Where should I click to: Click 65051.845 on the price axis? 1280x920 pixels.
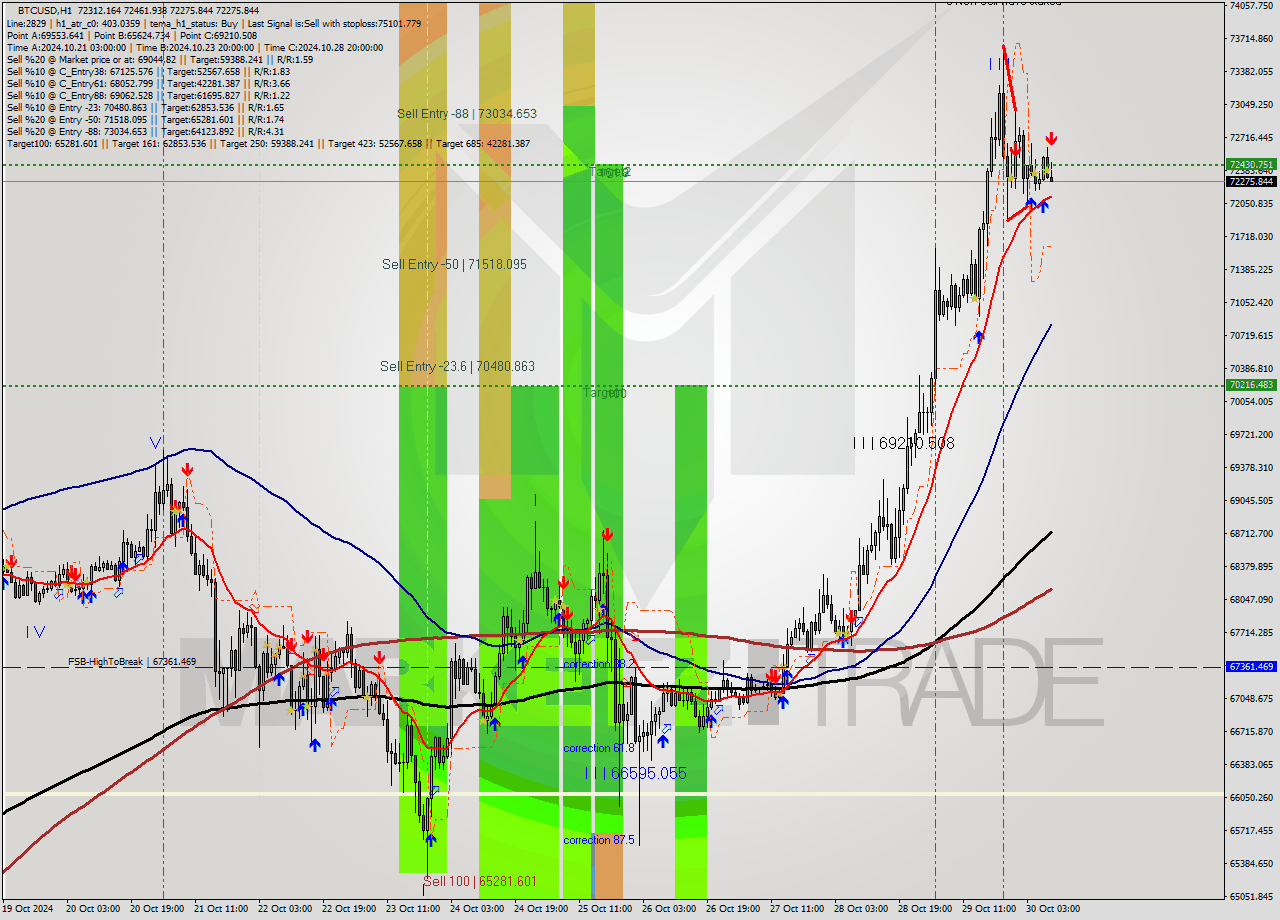coord(1251,896)
